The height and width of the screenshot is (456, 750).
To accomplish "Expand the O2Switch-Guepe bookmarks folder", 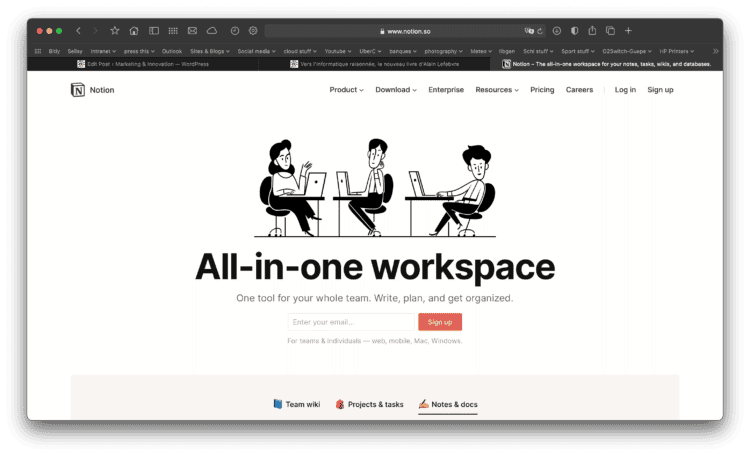I will (627, 51).
